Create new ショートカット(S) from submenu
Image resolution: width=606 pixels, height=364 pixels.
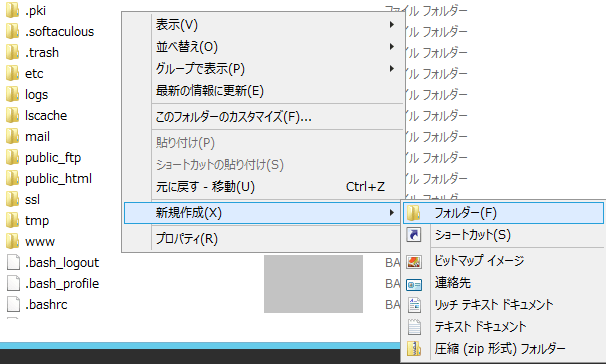[x=503, y=235]
